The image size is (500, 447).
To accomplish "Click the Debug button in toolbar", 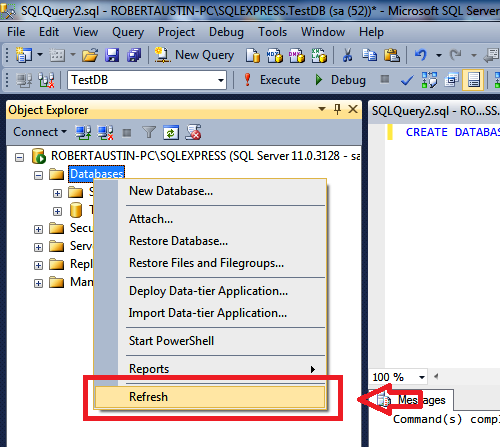I will click(x=340, y=80).
